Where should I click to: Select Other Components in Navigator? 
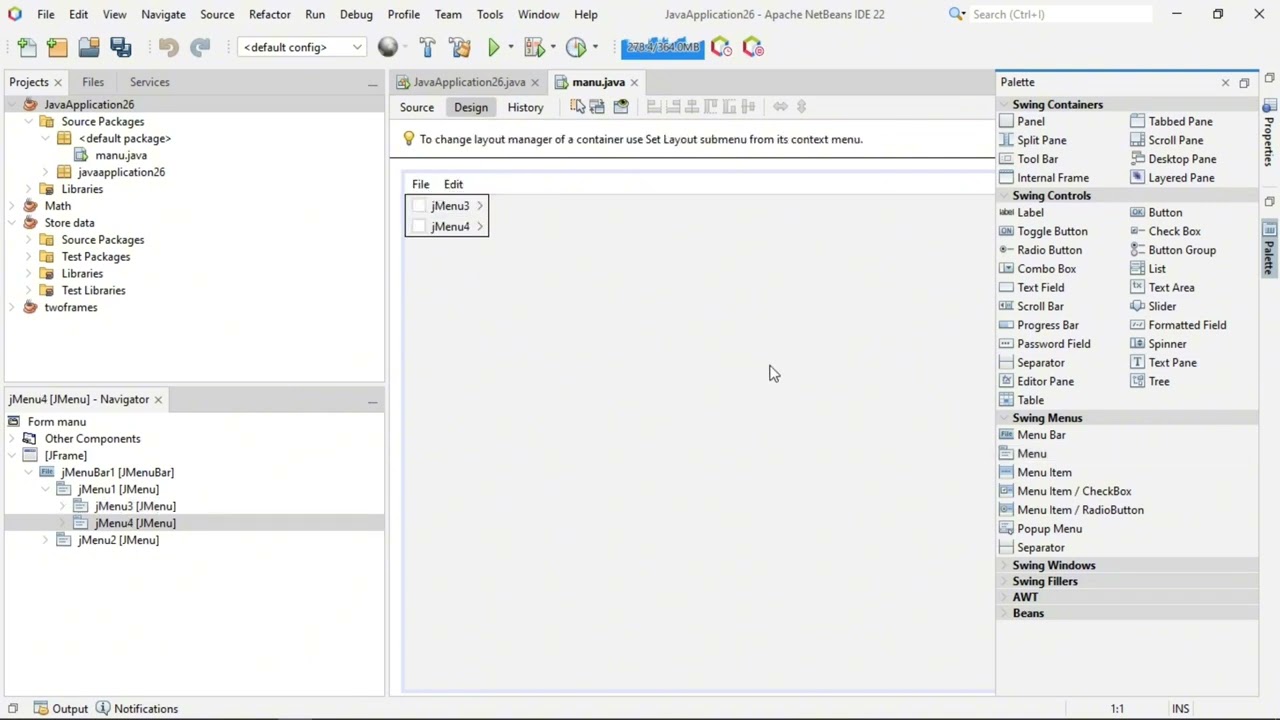click(x=92, y=438)
